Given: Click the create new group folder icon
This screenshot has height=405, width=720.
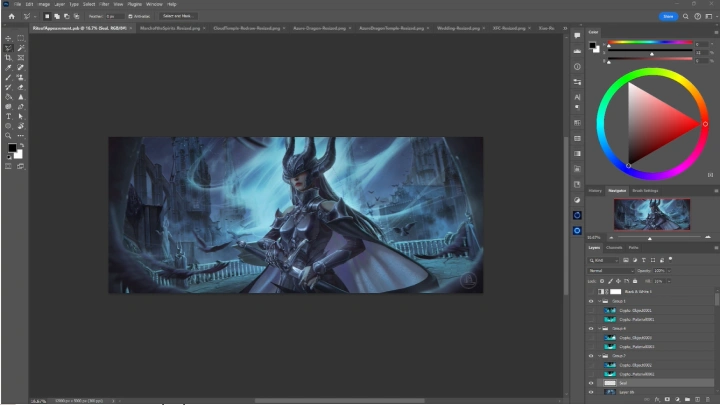Looking at the screenshot, I should 687,399.
